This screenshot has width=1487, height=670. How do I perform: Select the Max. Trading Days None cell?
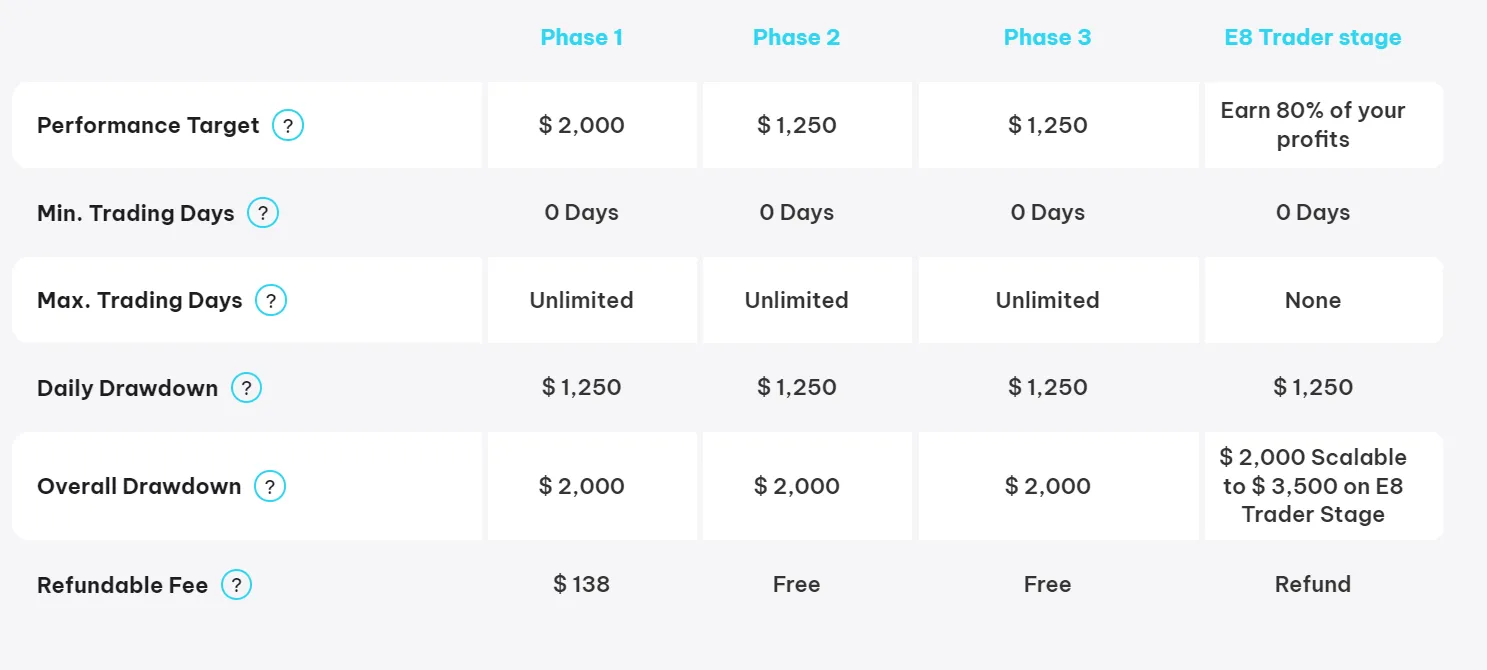pos(1312,300)
